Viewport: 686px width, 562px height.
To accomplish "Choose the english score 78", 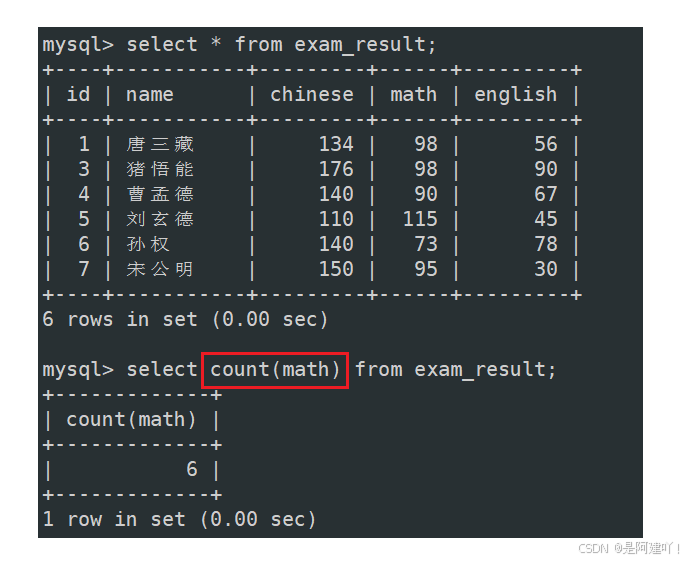I will click(x=546, y=244).
